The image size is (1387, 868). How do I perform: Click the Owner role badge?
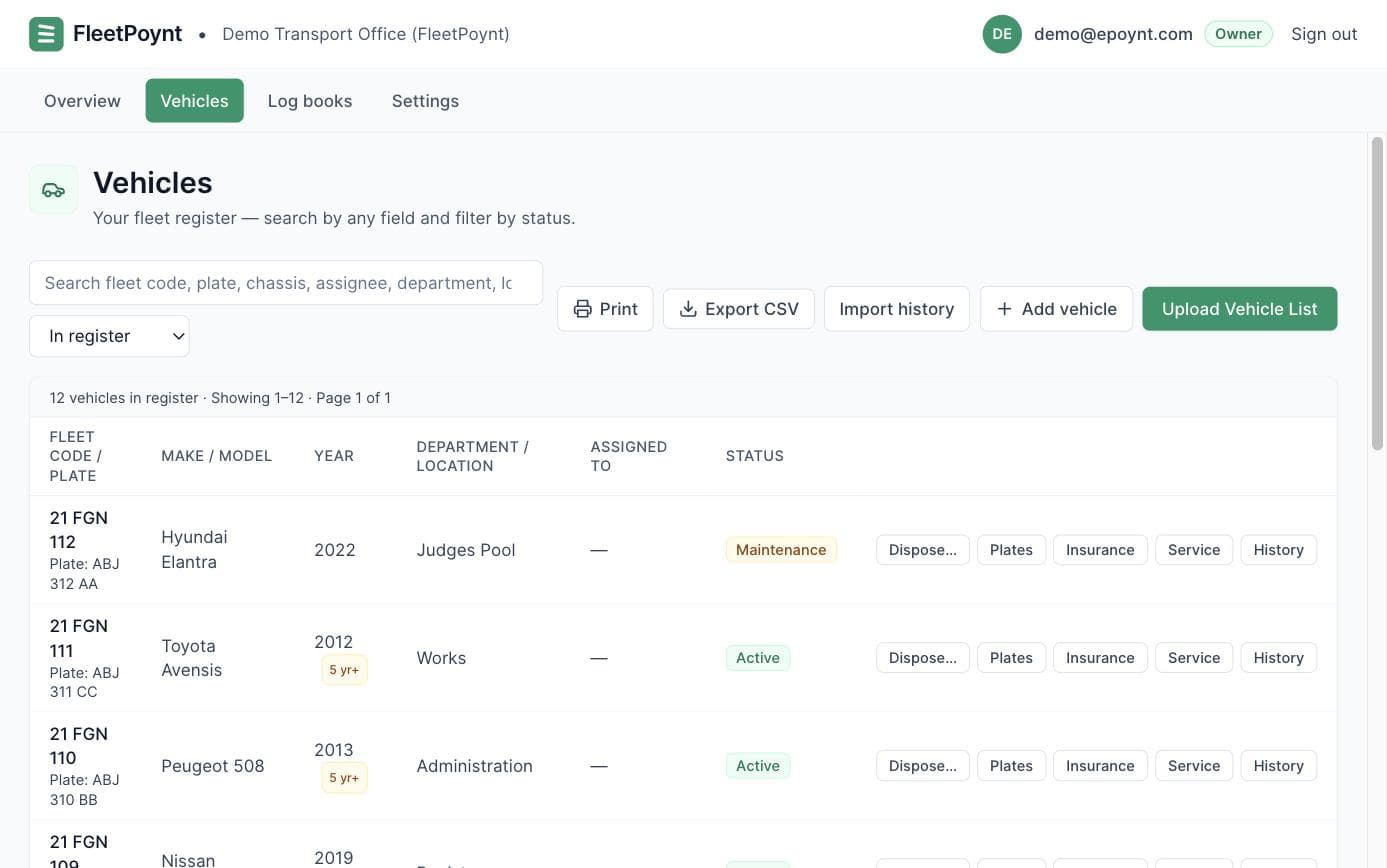click(x=1238, y=34)
